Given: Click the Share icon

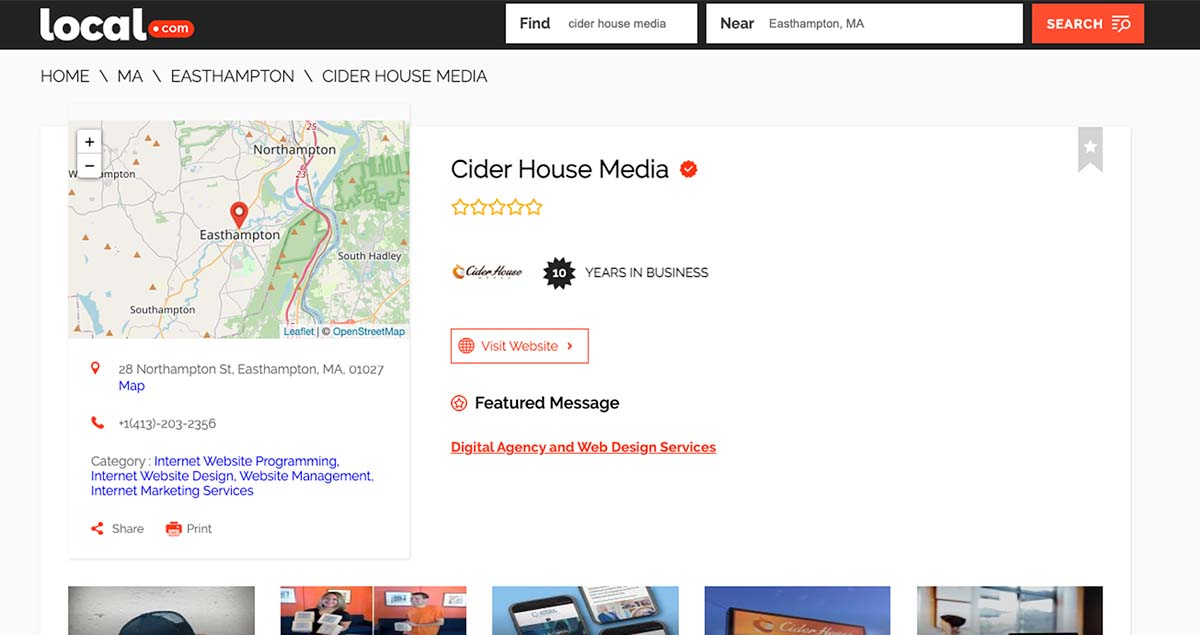Looking at the screenshot, I should click(98, 529).
